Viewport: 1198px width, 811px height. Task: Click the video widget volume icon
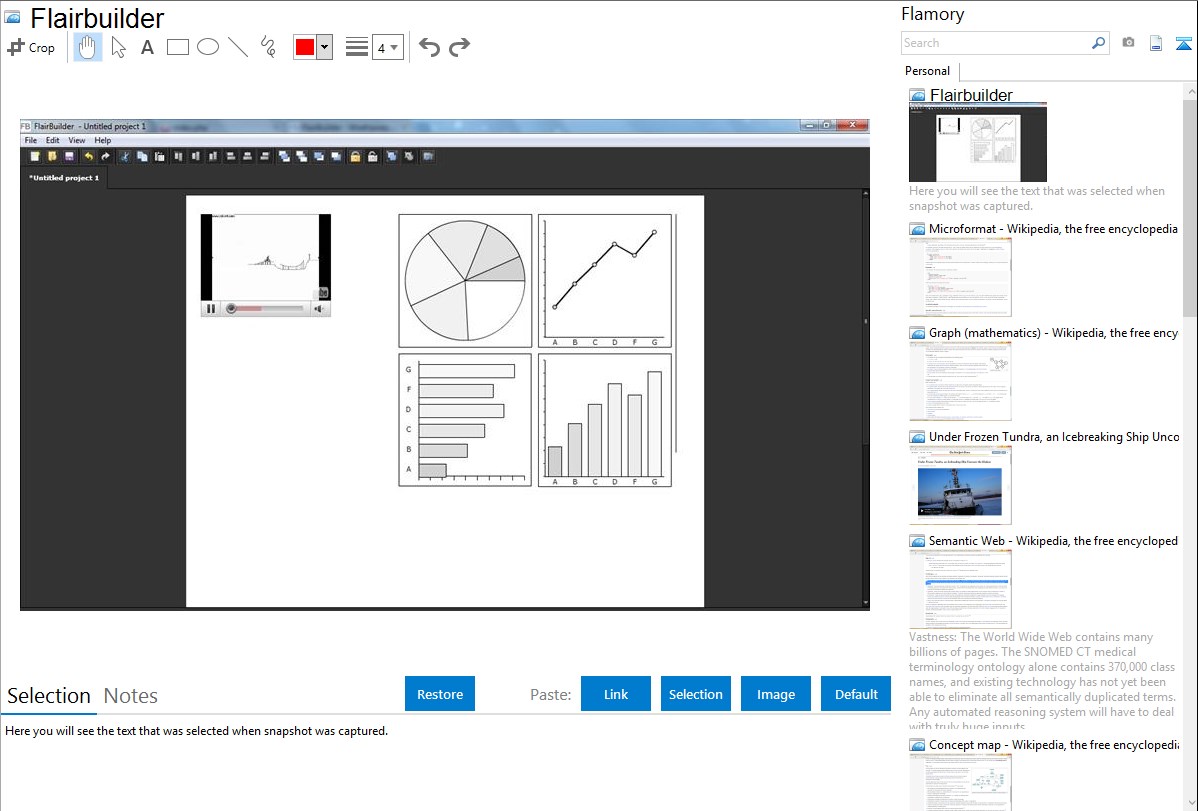pyautogui.click(x=319, y=309)
